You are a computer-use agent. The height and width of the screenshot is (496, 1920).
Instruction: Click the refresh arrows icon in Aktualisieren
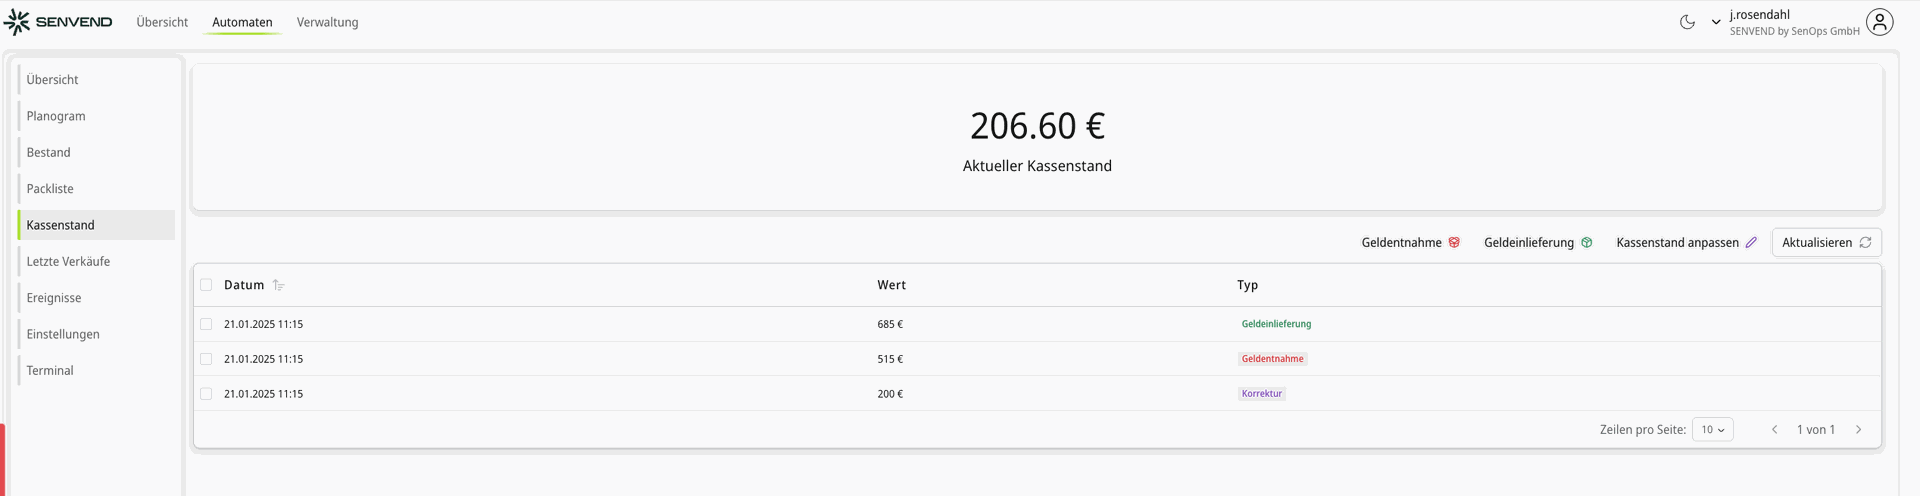coord(1865,243)
